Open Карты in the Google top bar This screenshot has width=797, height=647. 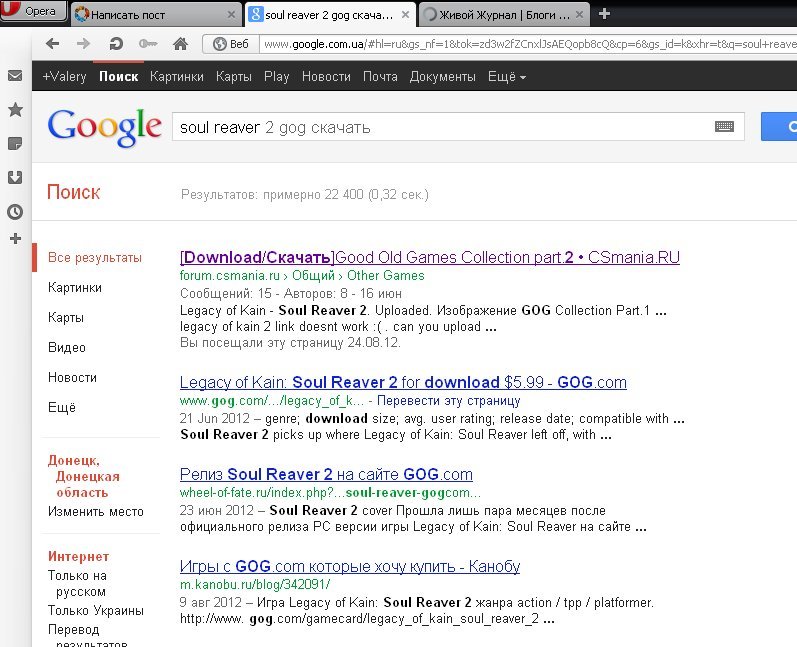[x=233, y=76]
